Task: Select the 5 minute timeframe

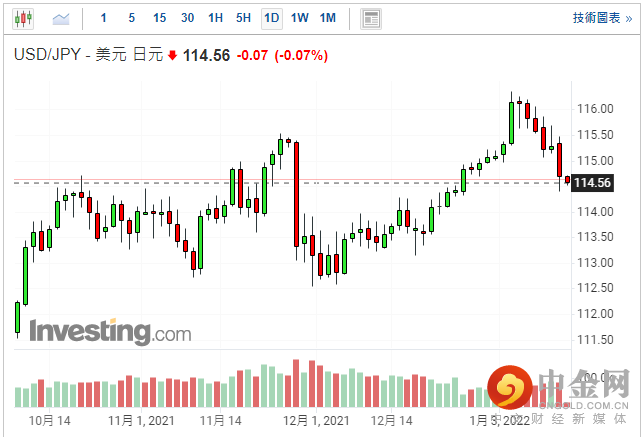Action: tap(131, 18)
